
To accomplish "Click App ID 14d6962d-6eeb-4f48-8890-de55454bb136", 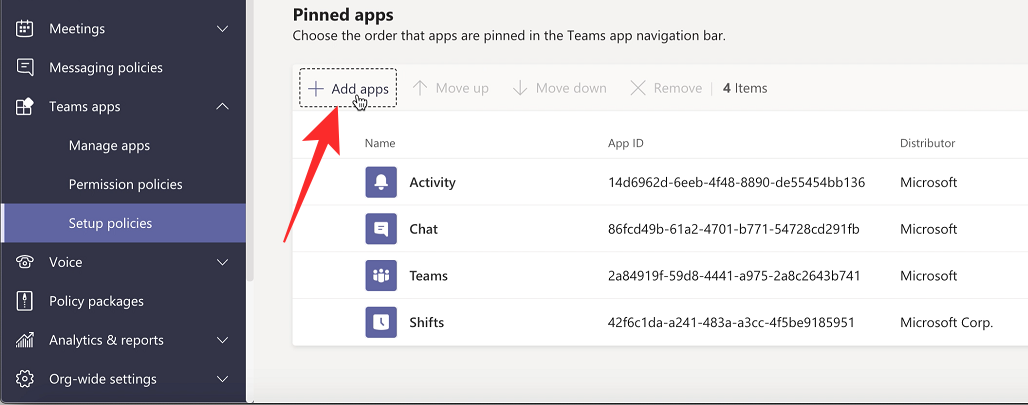I will pyautogui.click(x=737, y=182).
